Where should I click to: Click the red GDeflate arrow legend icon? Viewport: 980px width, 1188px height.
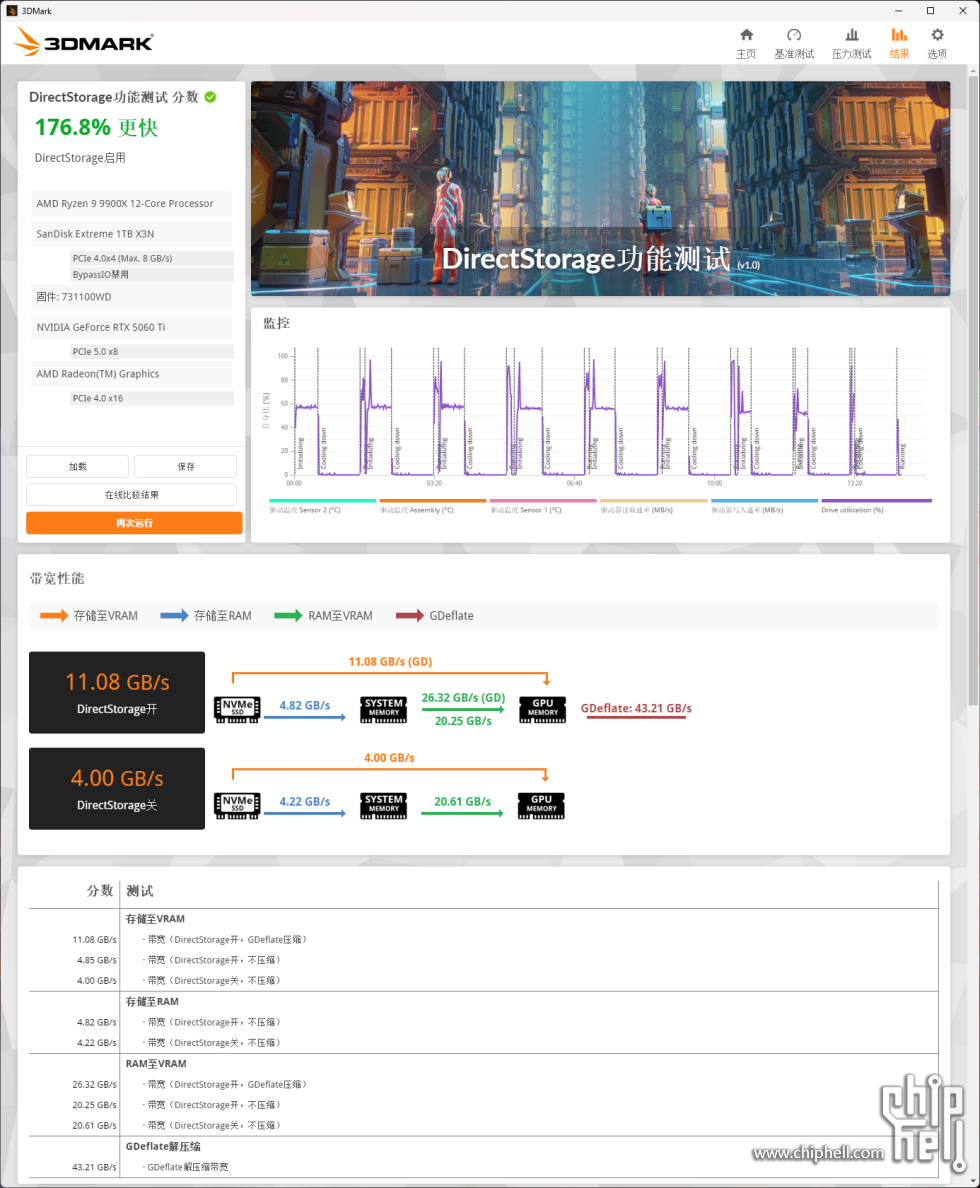click(410, 615)
